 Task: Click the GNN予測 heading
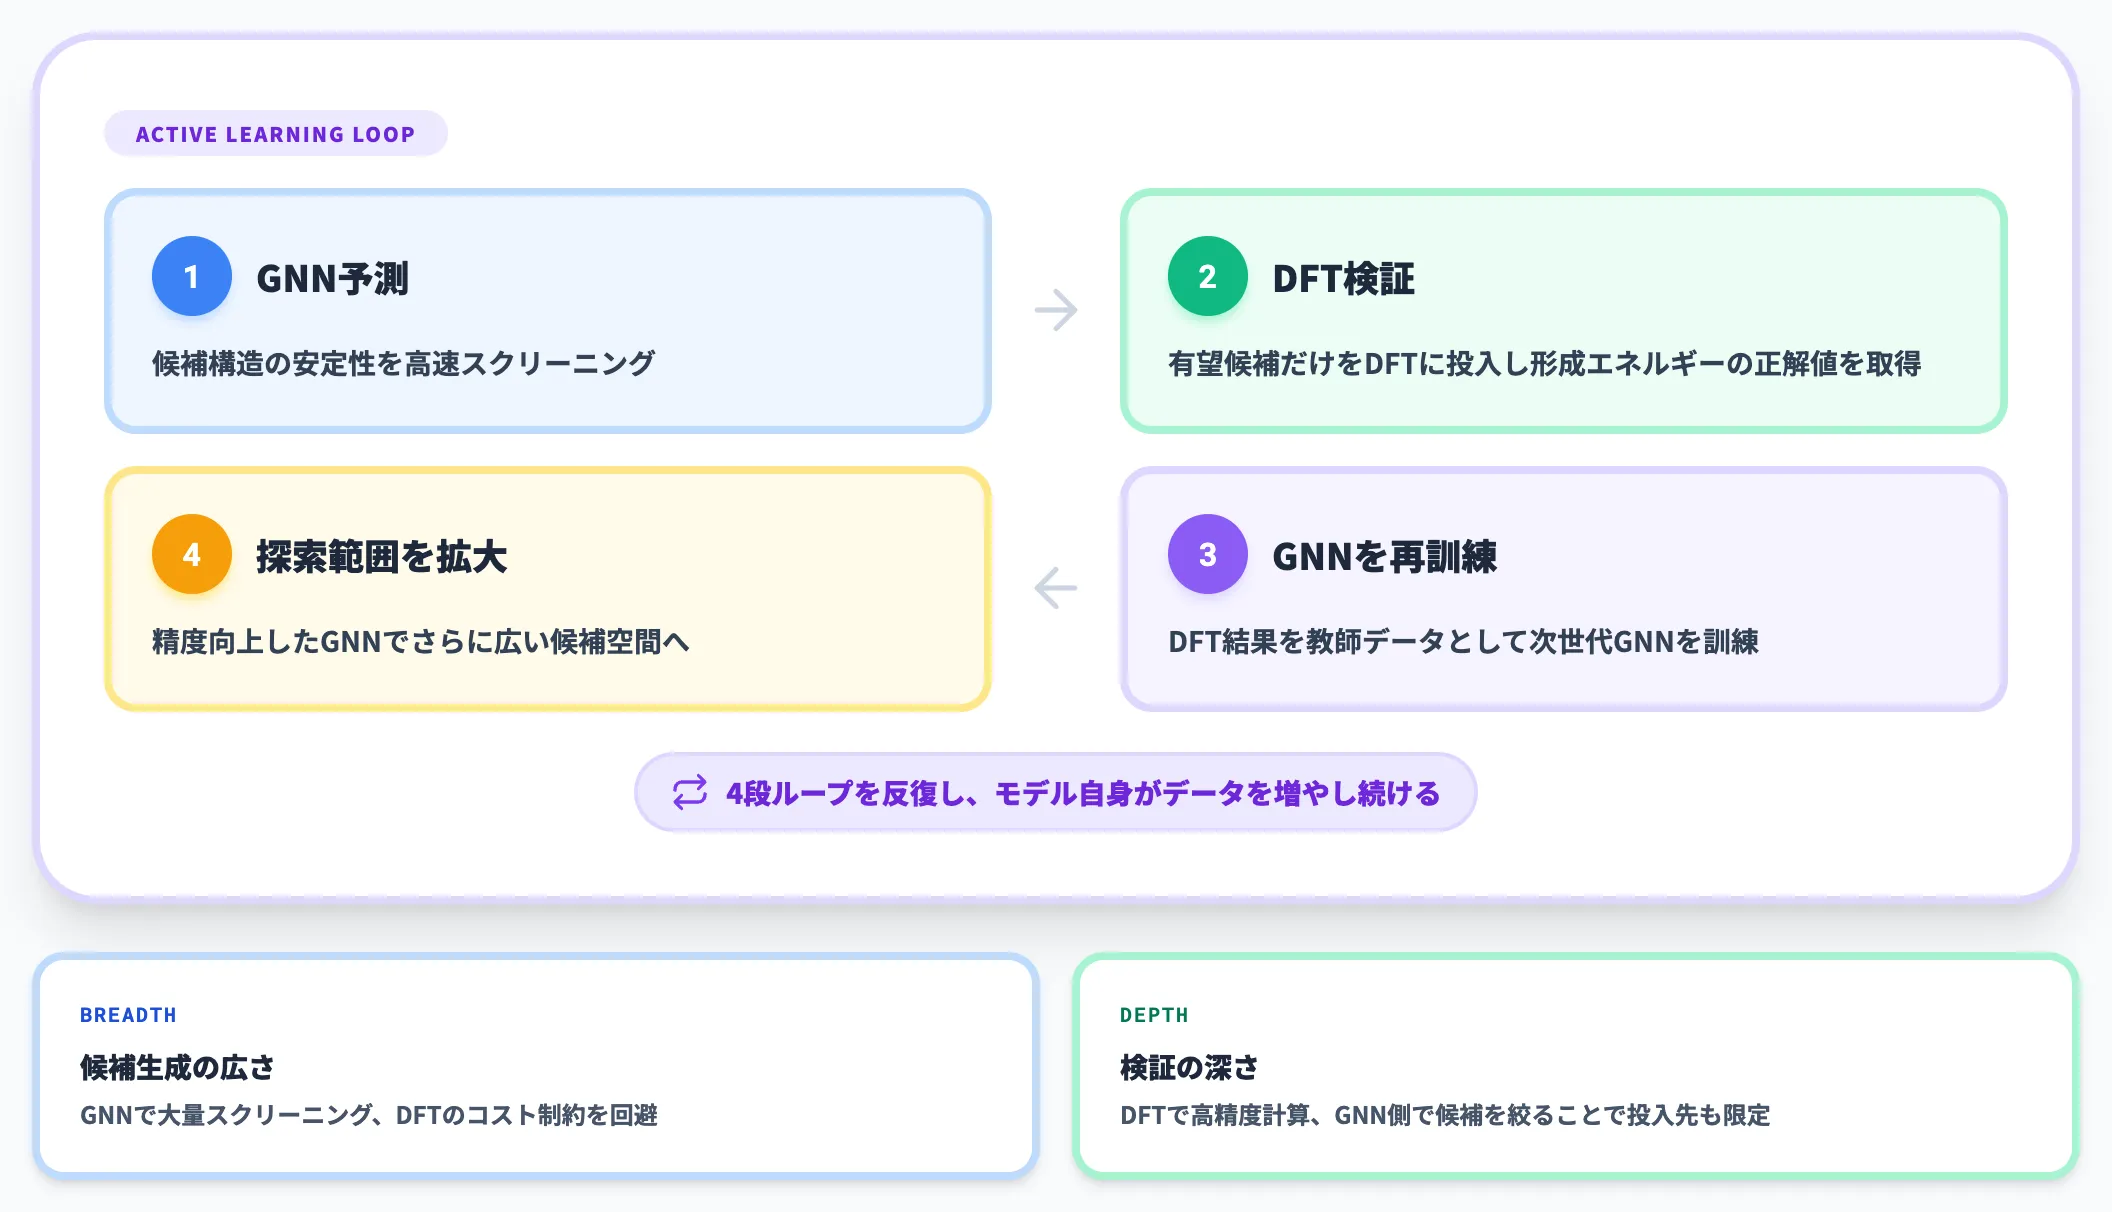tap(333, 278)
